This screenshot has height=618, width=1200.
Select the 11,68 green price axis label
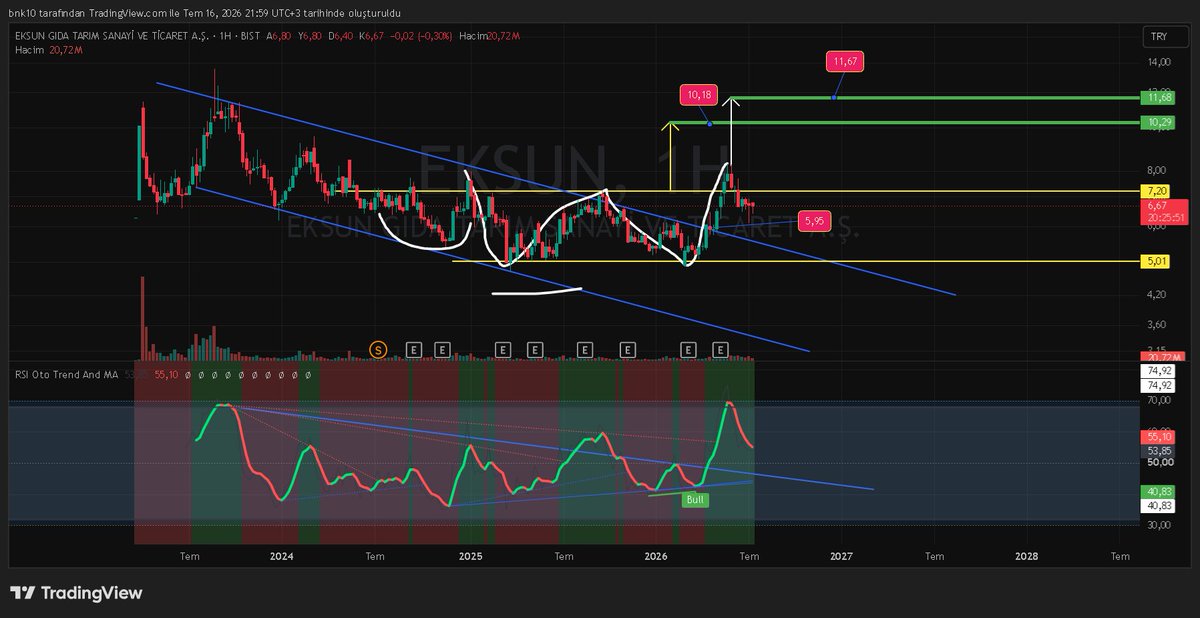pyautogui.click(x=1160, y=98)
